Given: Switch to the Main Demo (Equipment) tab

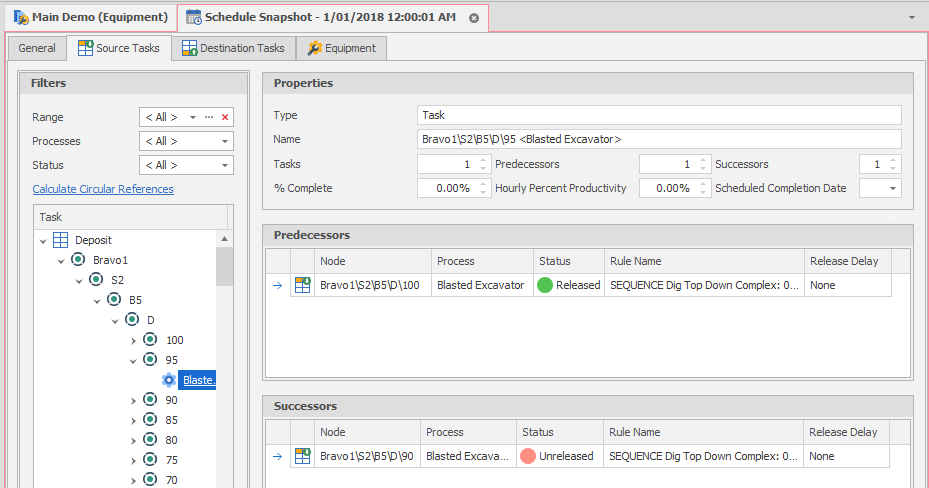Looking at the screenshot, I should coord(91,17).
